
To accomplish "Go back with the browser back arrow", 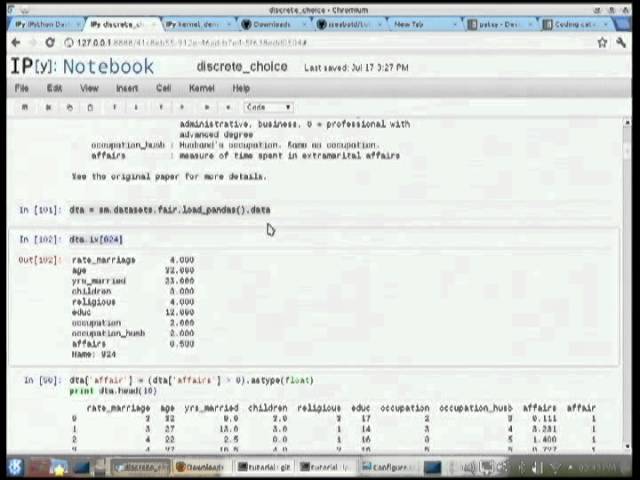I will coord(16,42).
